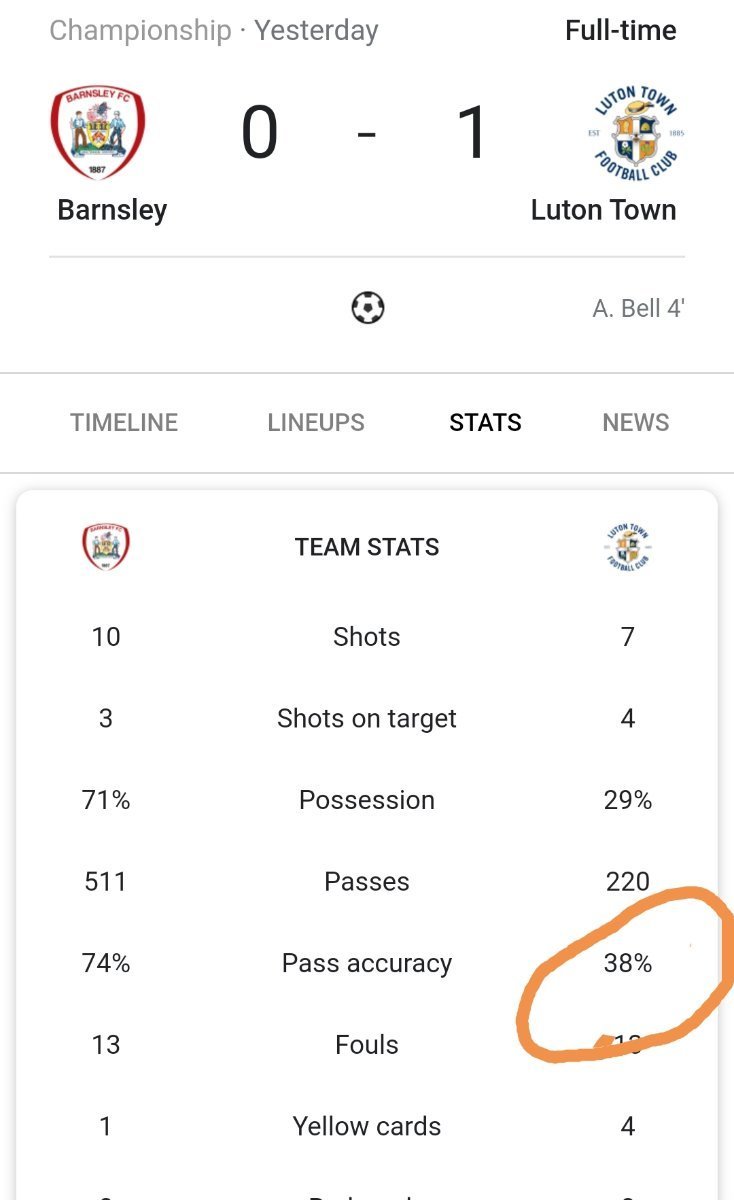Viewport: 734px width, 1200px height.
Task: Click the circled 38% pass accuracy value
Action: (x=628, y=963)
